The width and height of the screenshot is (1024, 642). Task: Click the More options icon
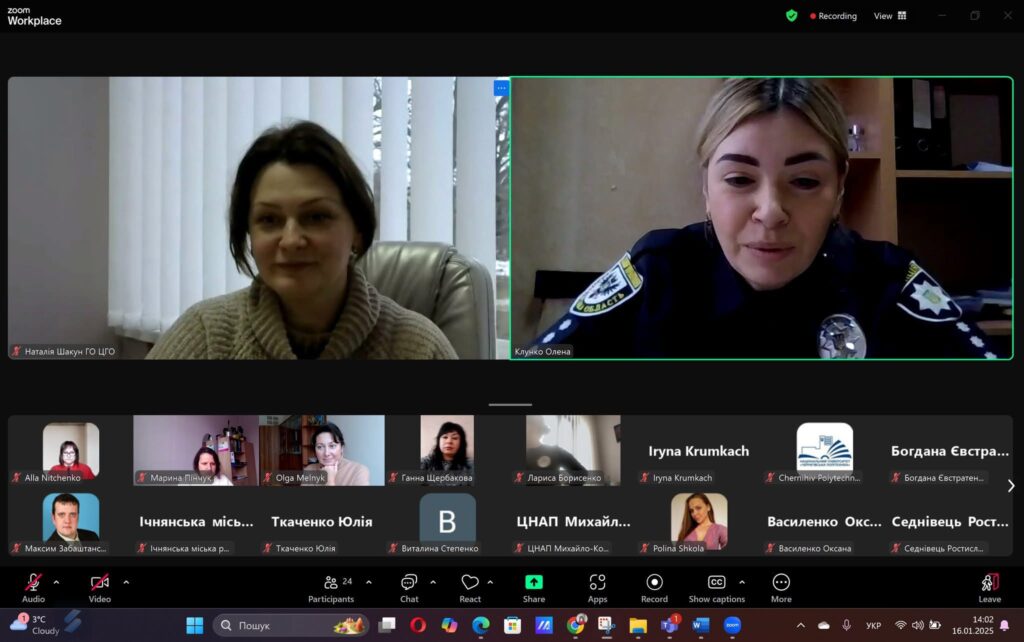click(781, 583)
